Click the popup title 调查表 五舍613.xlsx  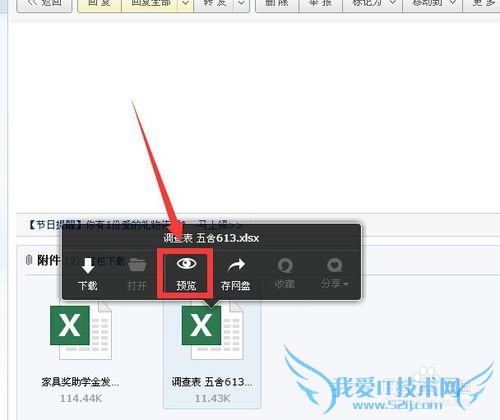point(211,238)
